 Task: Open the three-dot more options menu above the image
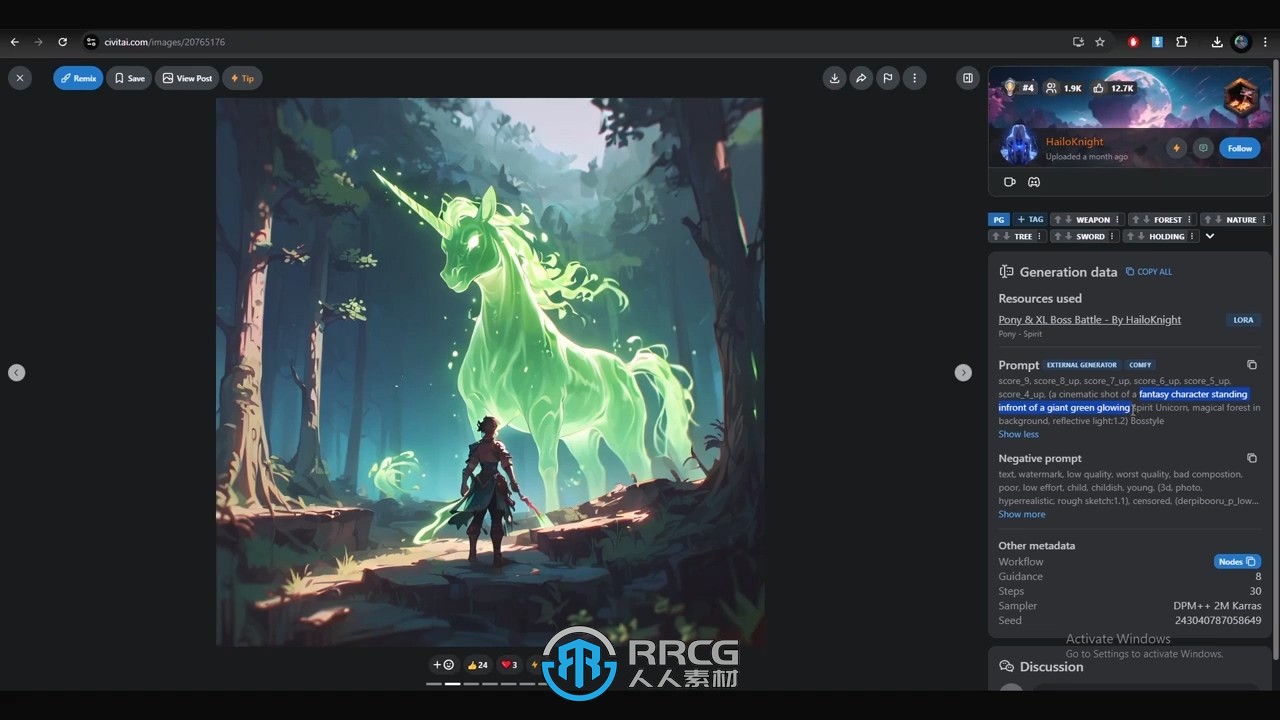click(914, 78)
